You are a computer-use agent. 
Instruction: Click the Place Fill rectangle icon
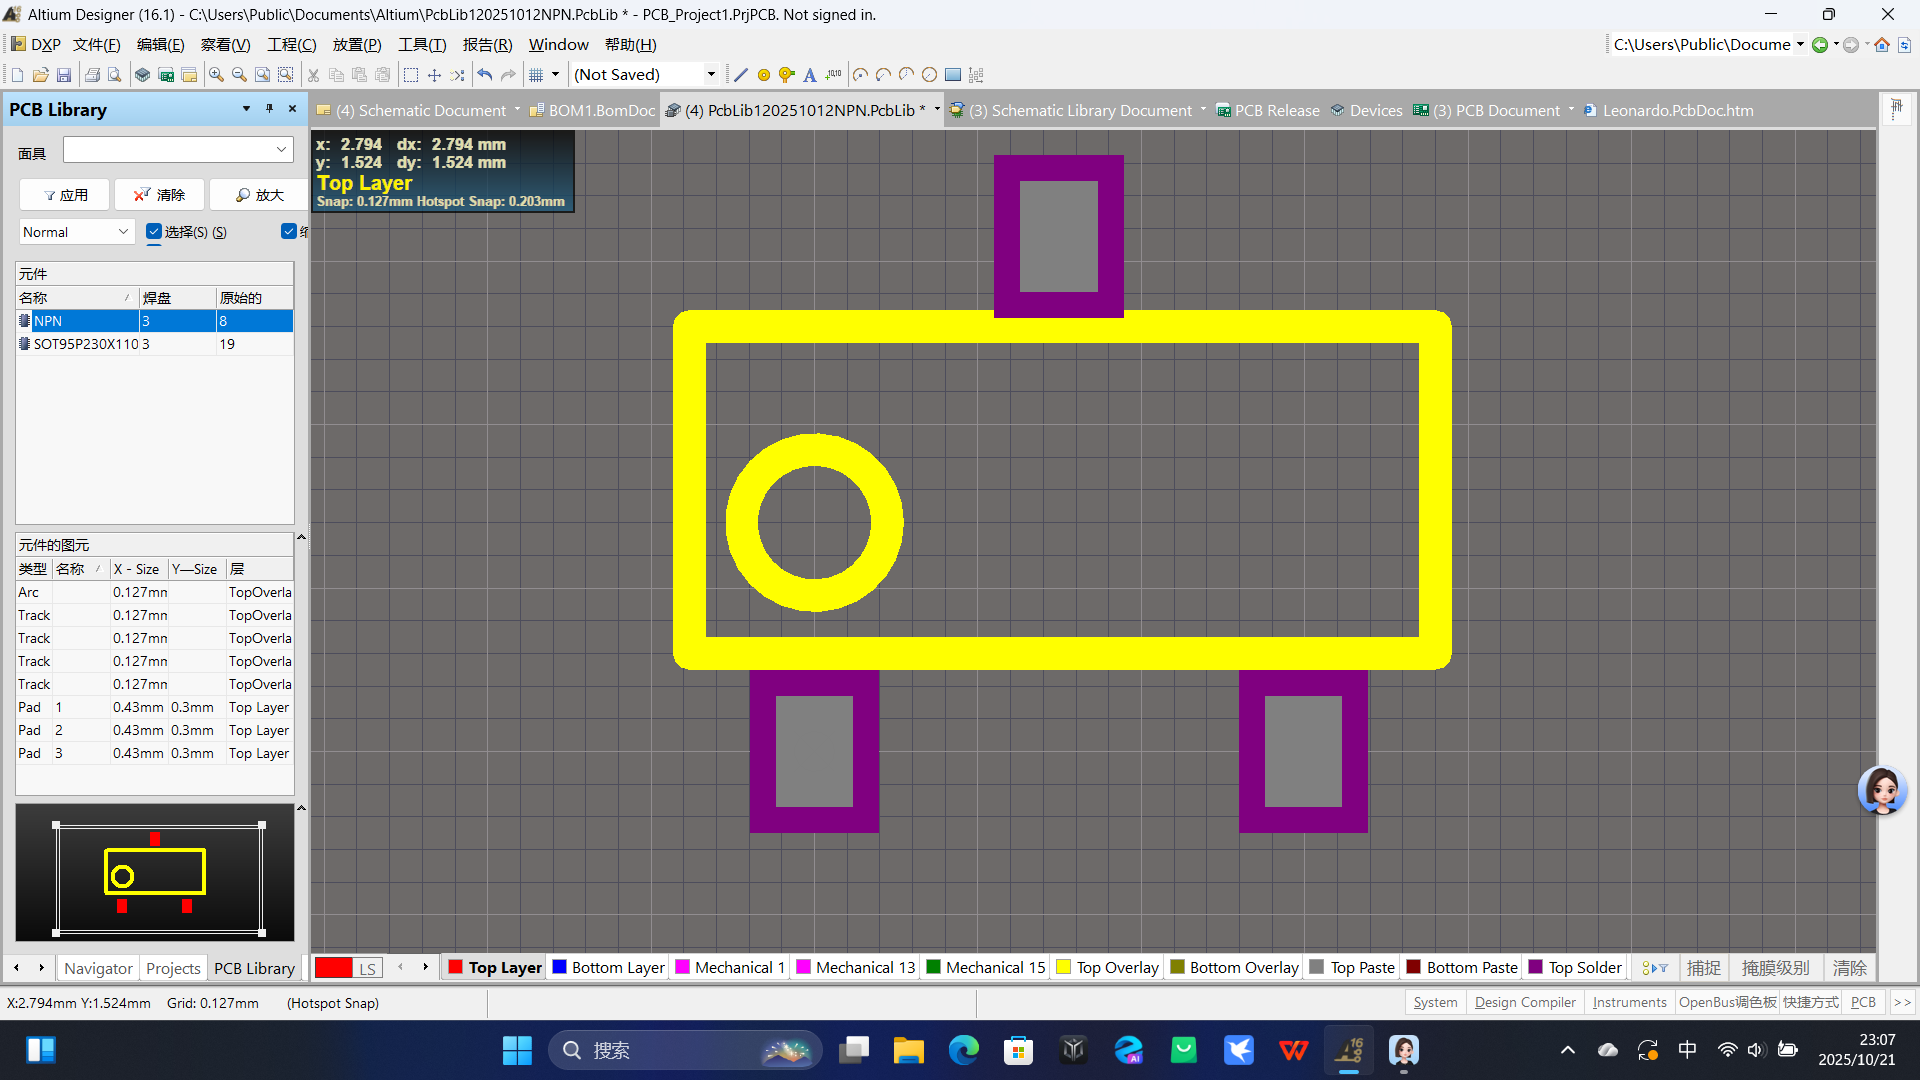coord(953,75)
